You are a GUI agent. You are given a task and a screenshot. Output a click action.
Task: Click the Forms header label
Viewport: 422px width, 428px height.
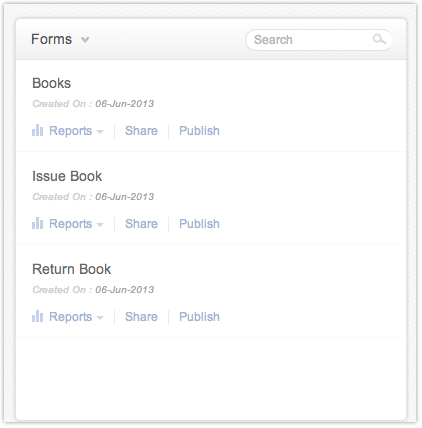pyautogui.click(x=51, y=39)
